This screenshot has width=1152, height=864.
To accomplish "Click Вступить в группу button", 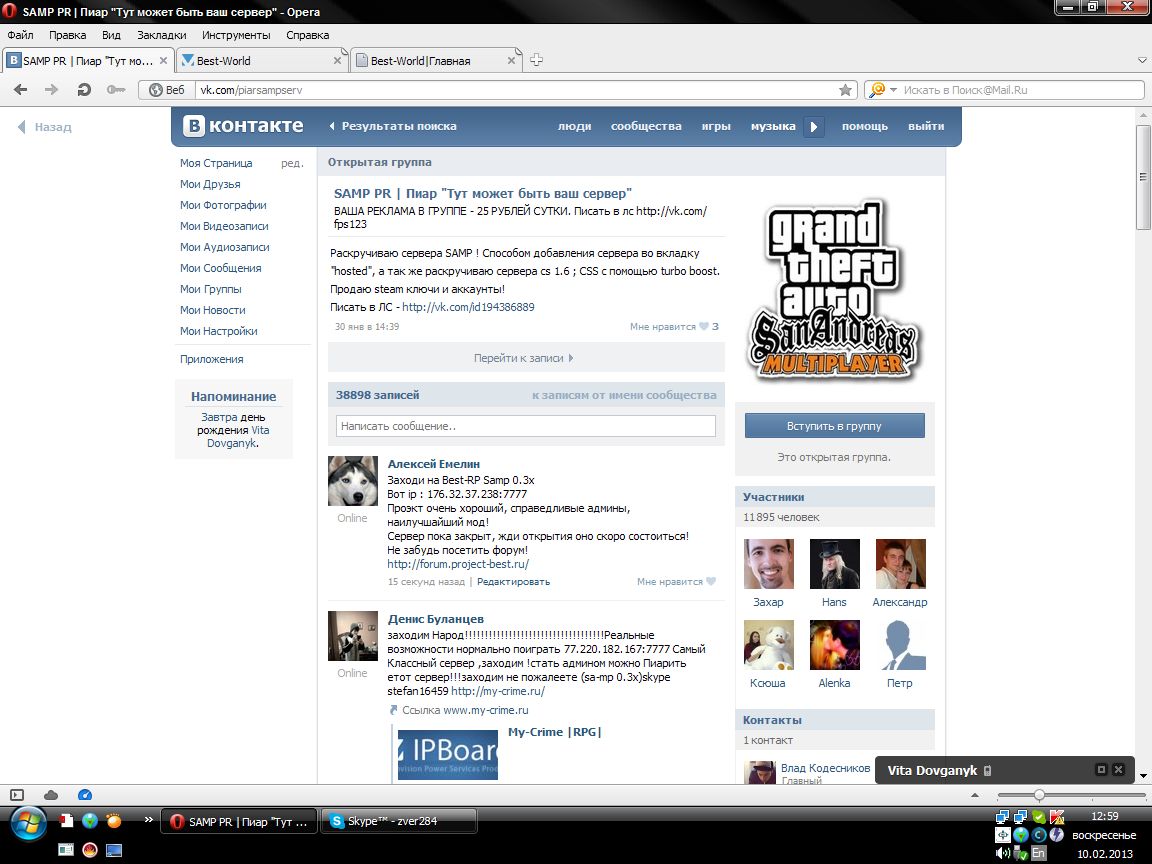I will click(835, 426).
